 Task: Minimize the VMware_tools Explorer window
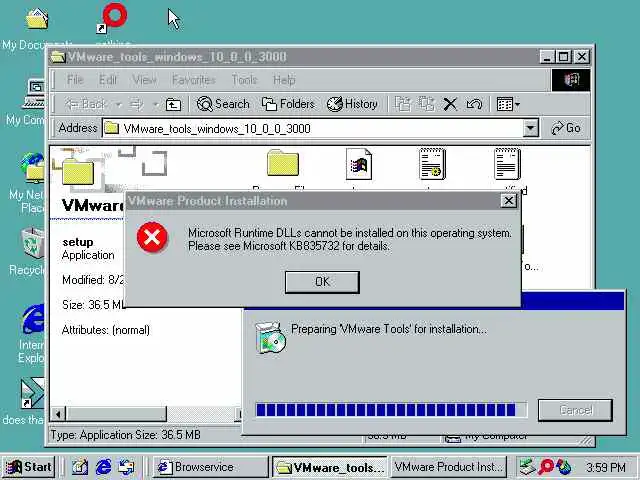click(x=547, y=57)
